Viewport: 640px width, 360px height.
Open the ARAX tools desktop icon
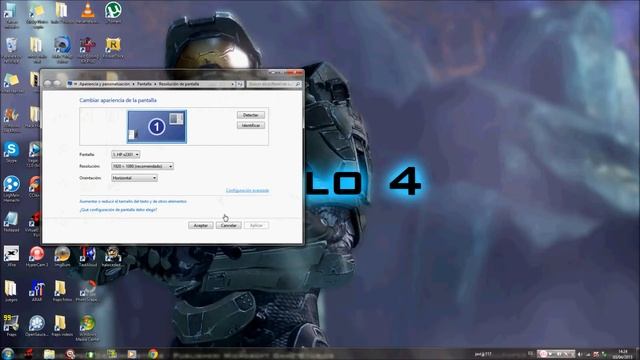click(37, 289)
